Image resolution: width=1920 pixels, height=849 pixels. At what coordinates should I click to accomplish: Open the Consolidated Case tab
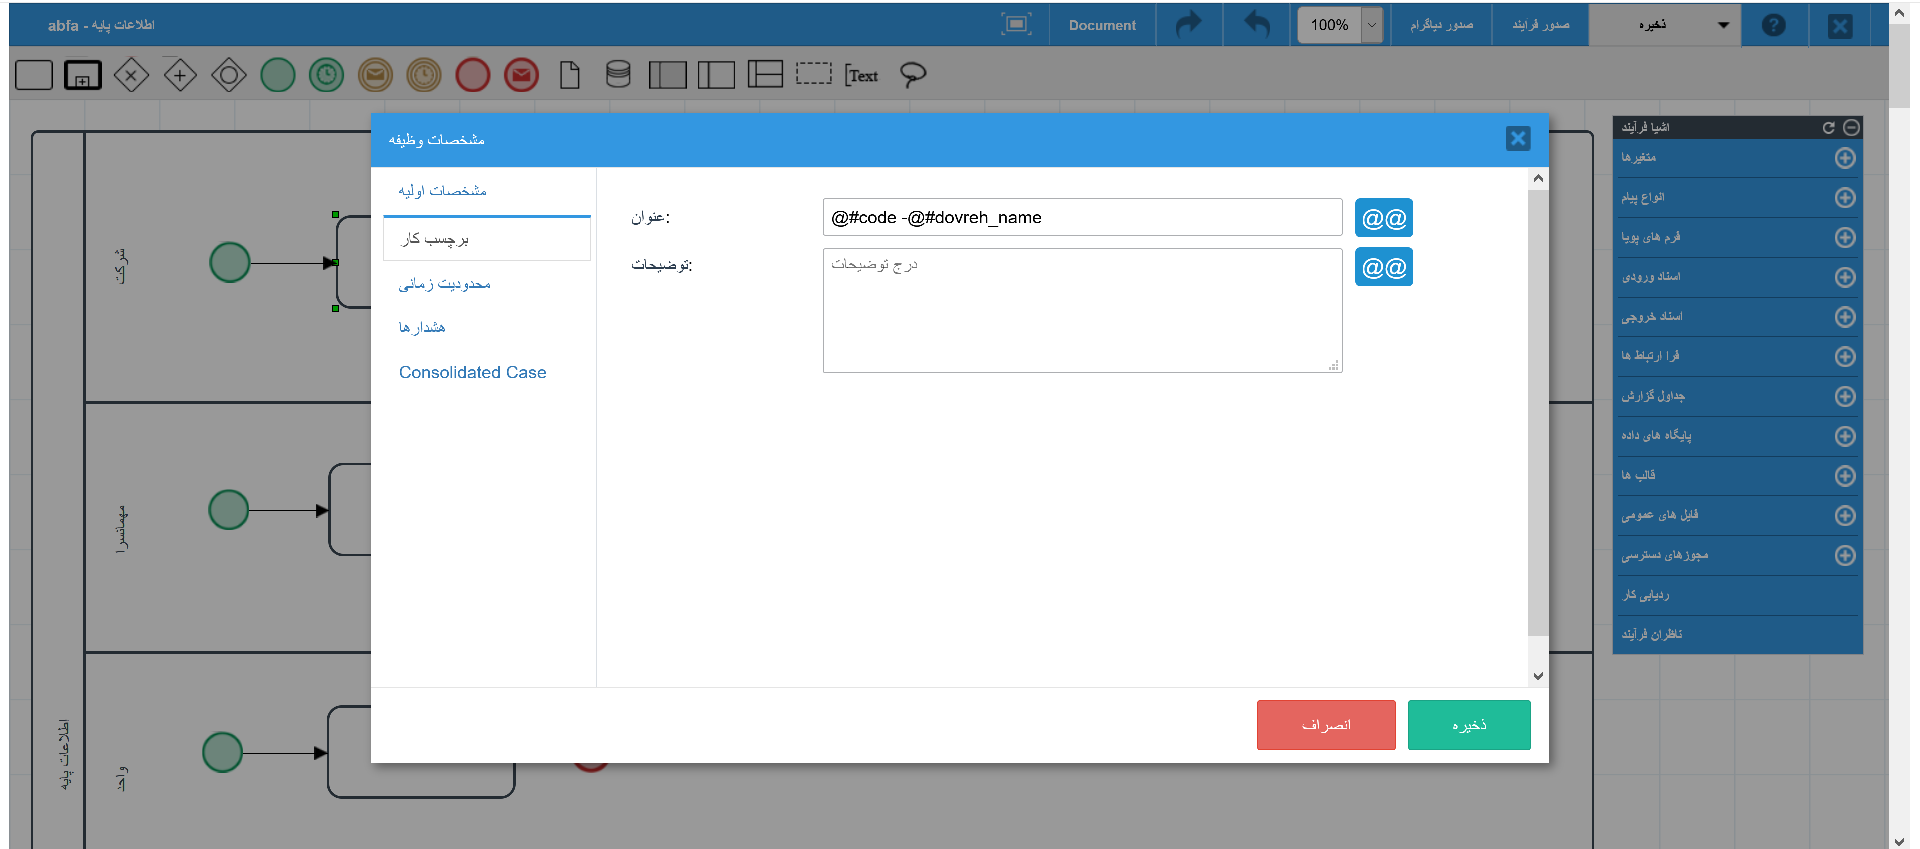click(472, 372)
